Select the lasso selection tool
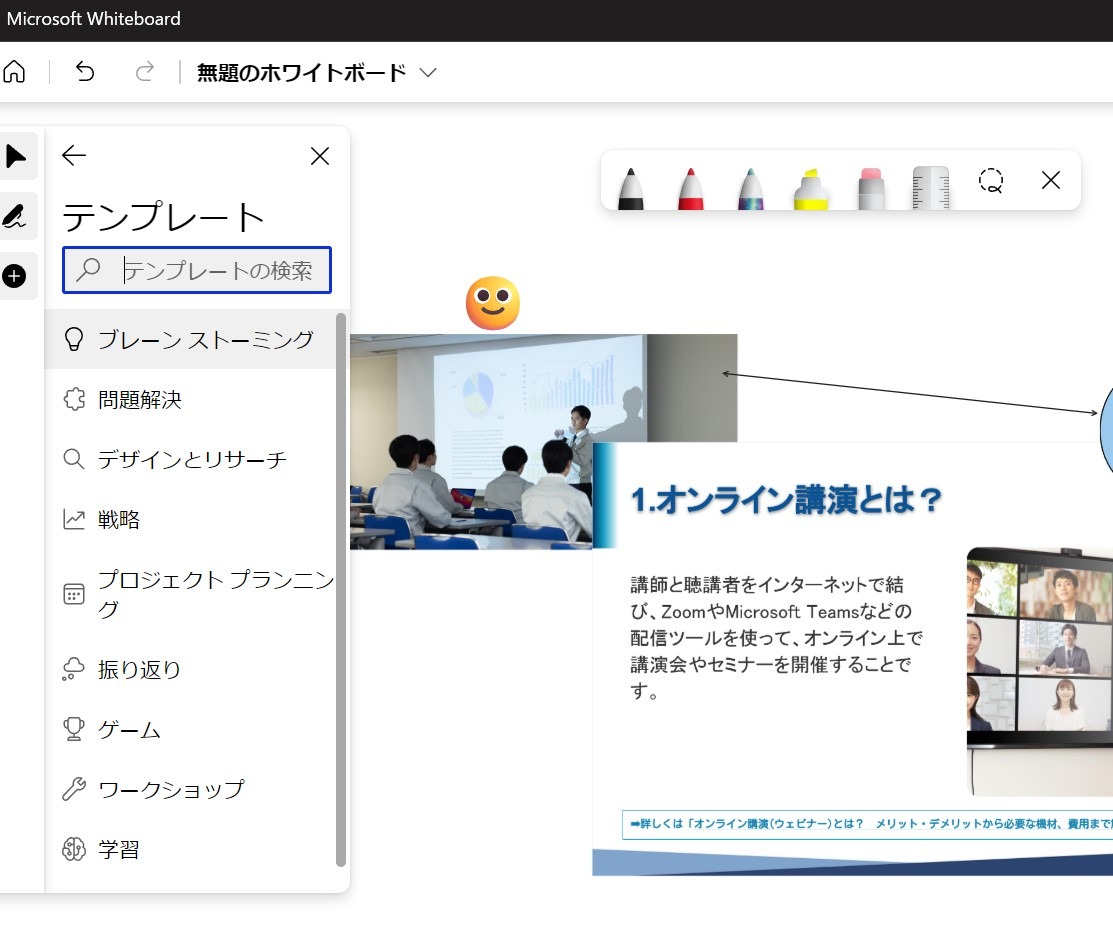Screen dimensions: 1113x943 pyautogui.click(x=991, y=181)
